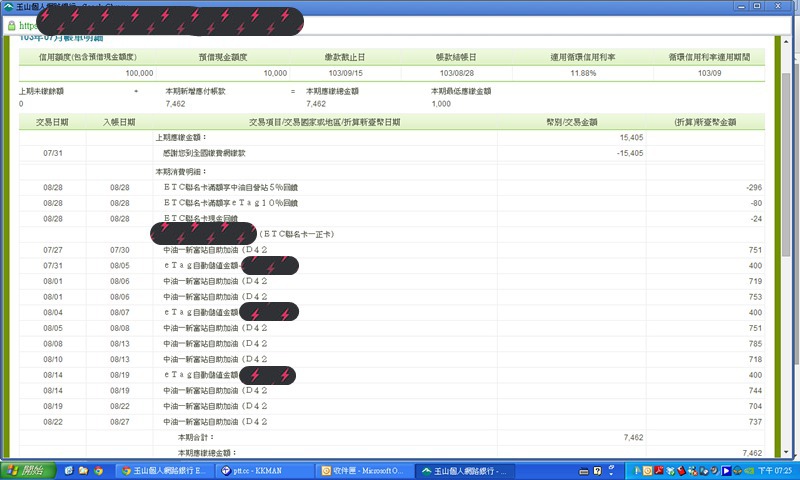Click the interest rate value 11.88%
This screenshot has height=480, width=800.
pyautogui.click(x=583, y=73)
